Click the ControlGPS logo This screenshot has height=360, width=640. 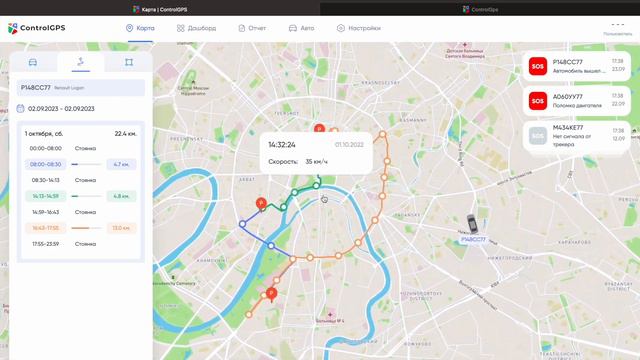tap(37, 28)
